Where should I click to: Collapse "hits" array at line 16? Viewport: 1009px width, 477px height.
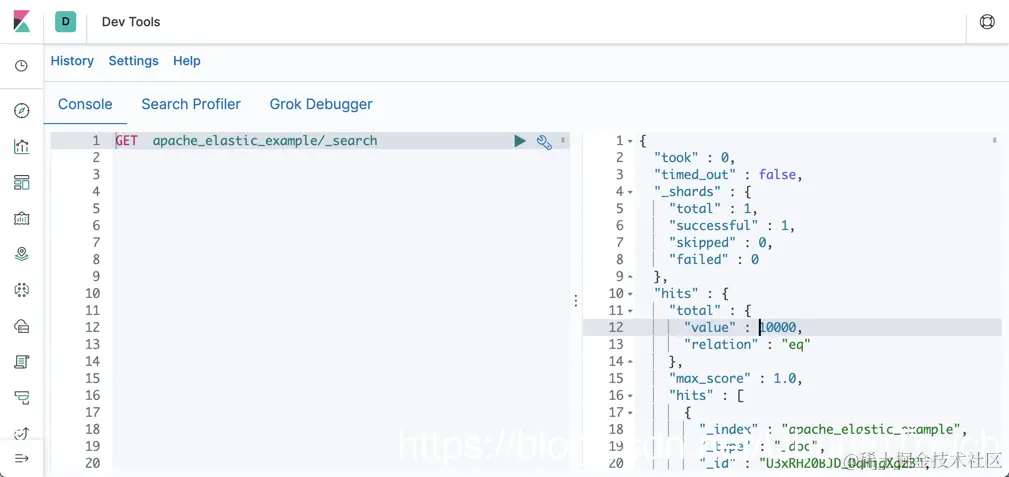[x=631, y=396]
